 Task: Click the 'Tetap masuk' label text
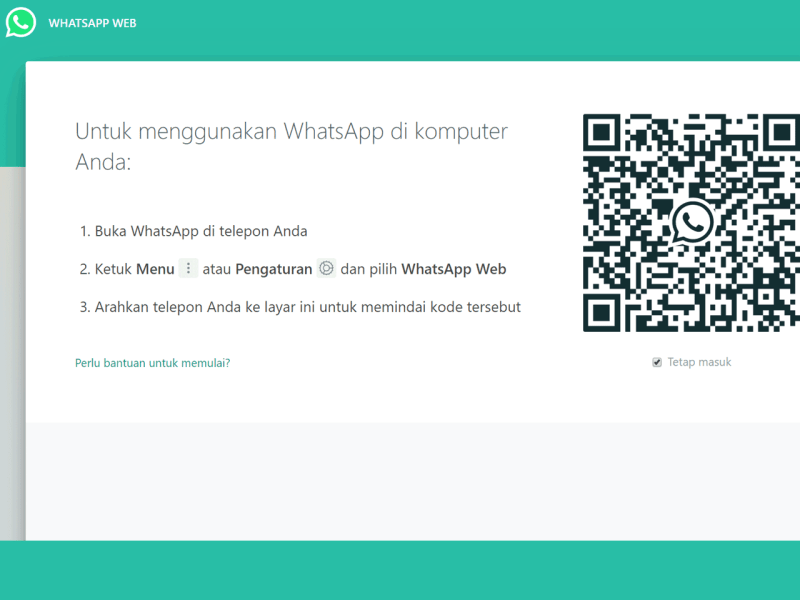699,362
